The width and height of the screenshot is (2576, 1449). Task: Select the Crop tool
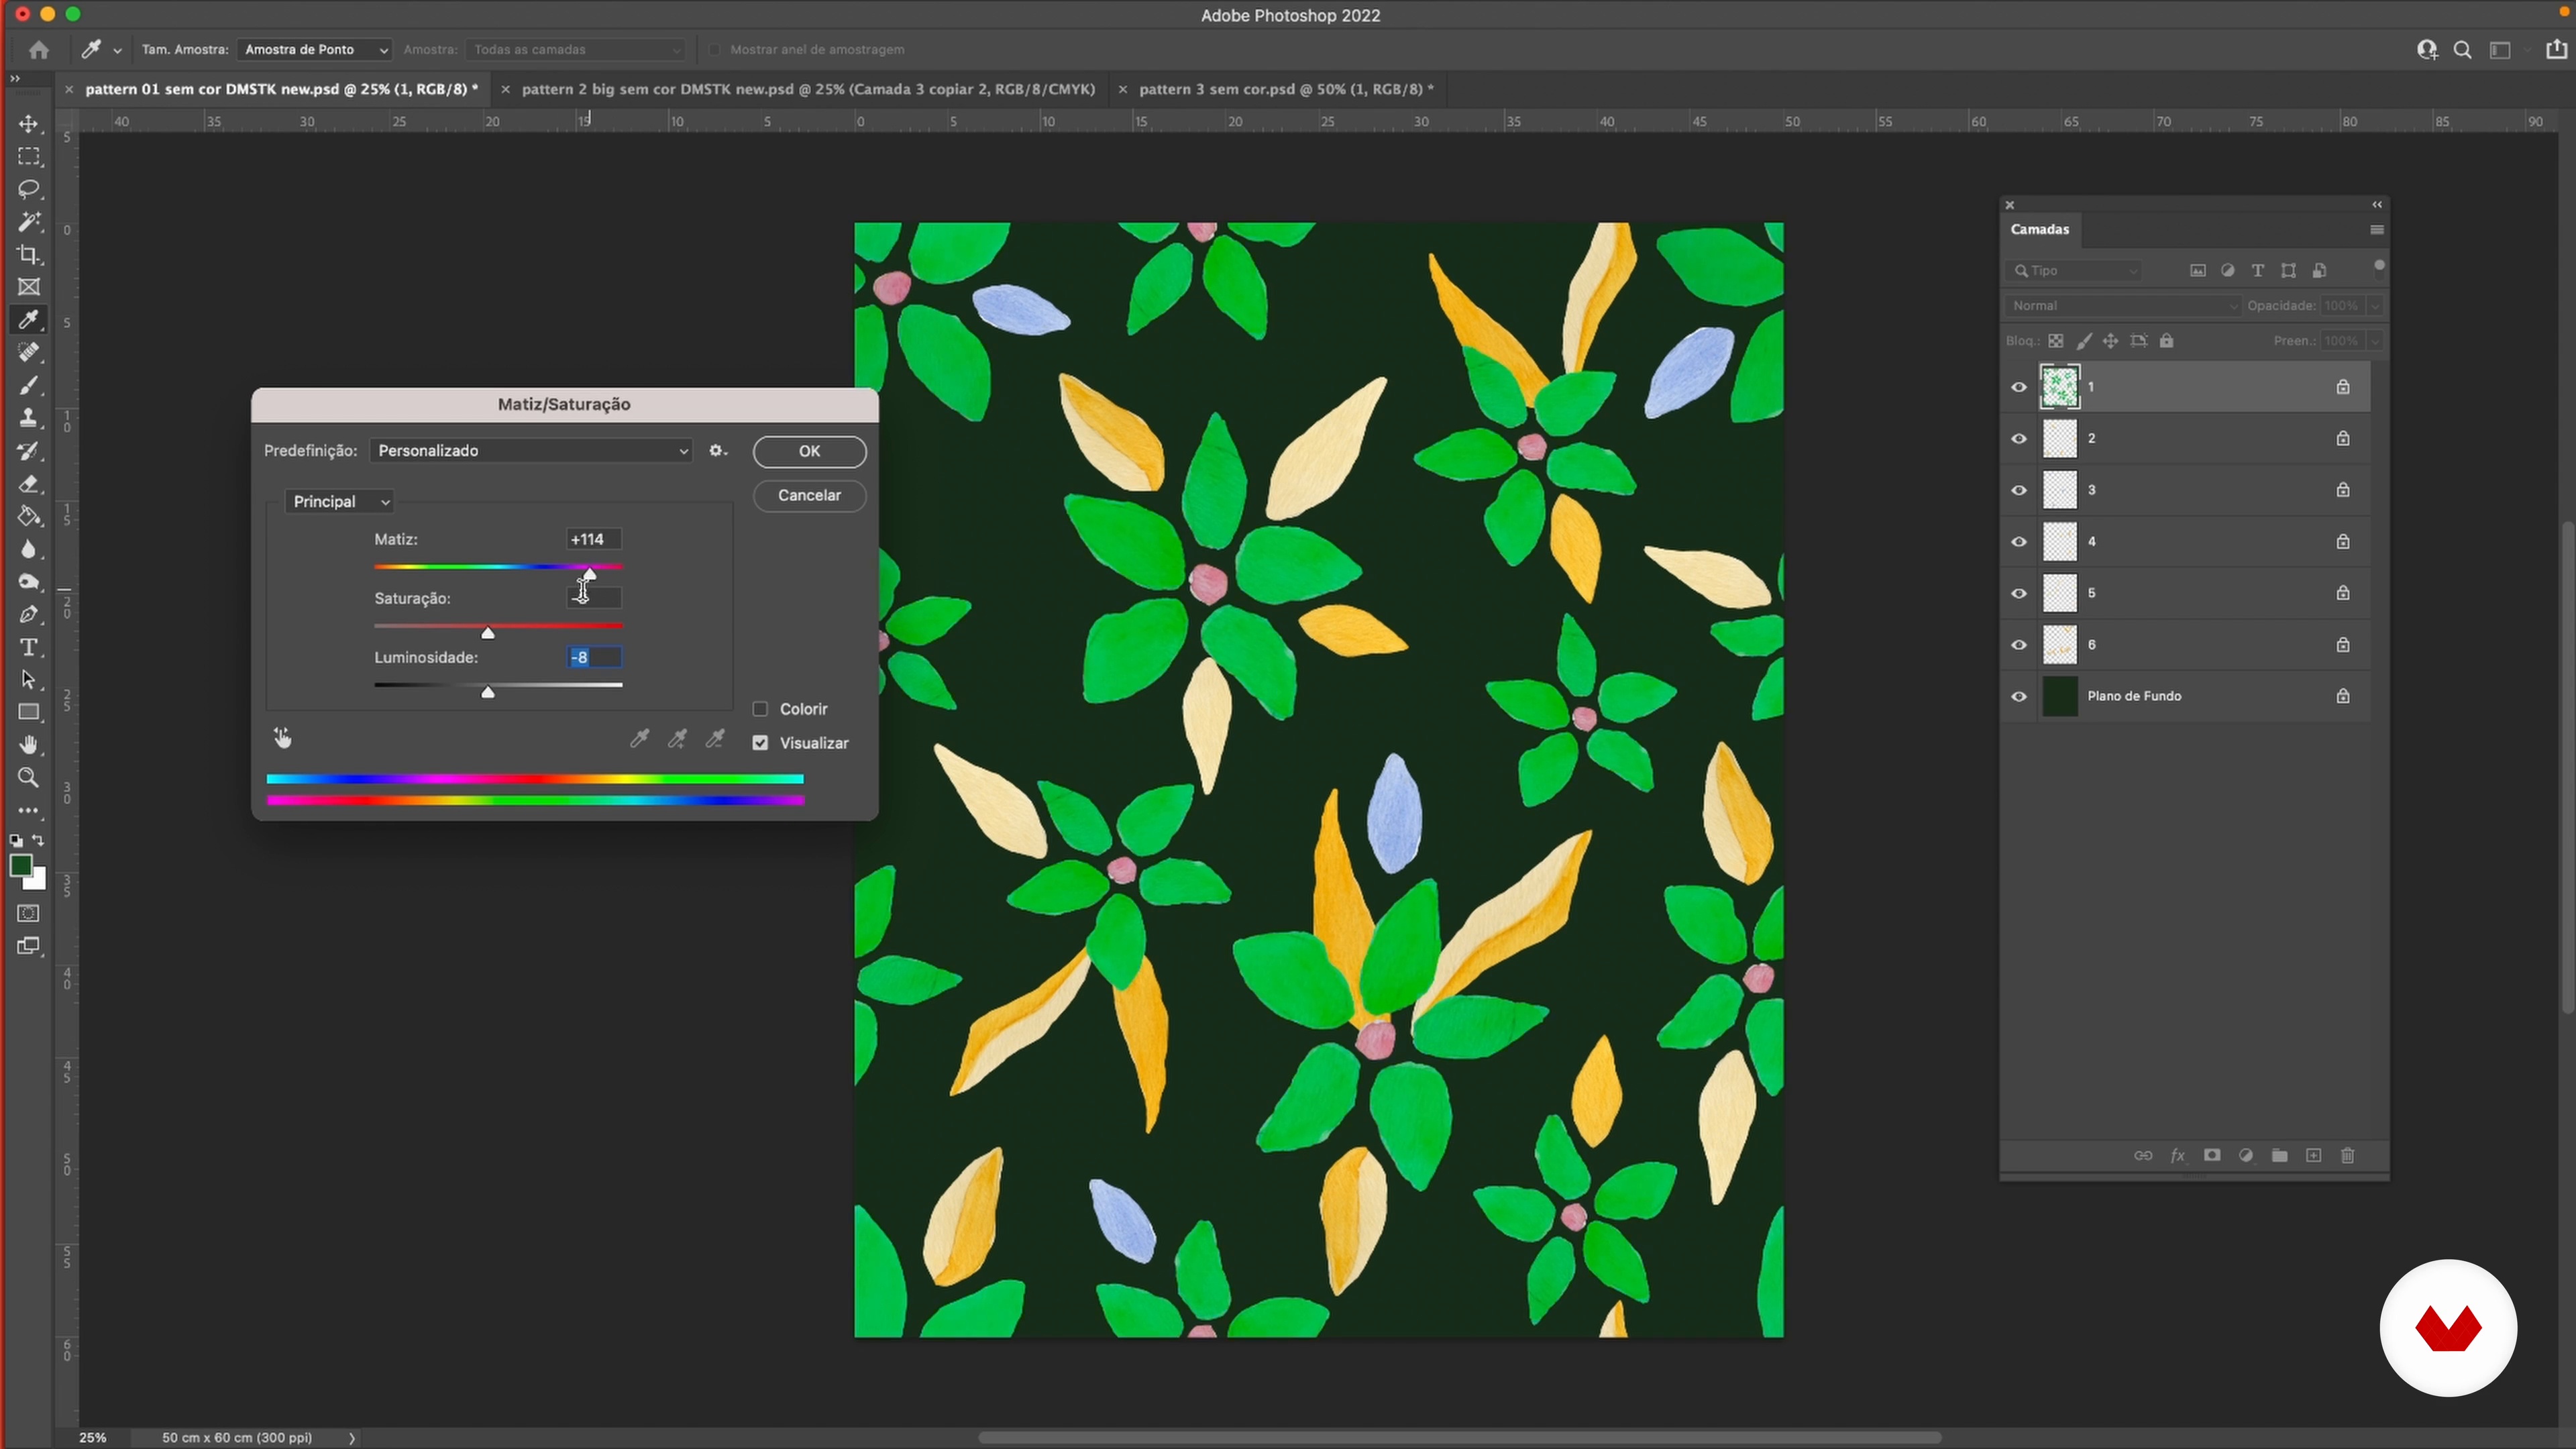28,255
